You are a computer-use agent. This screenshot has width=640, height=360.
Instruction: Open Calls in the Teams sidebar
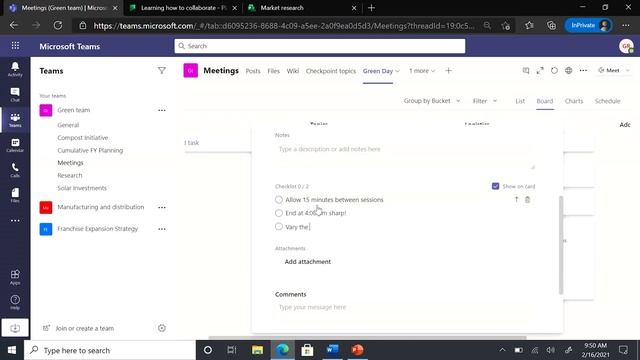click(x=15, y=170)
